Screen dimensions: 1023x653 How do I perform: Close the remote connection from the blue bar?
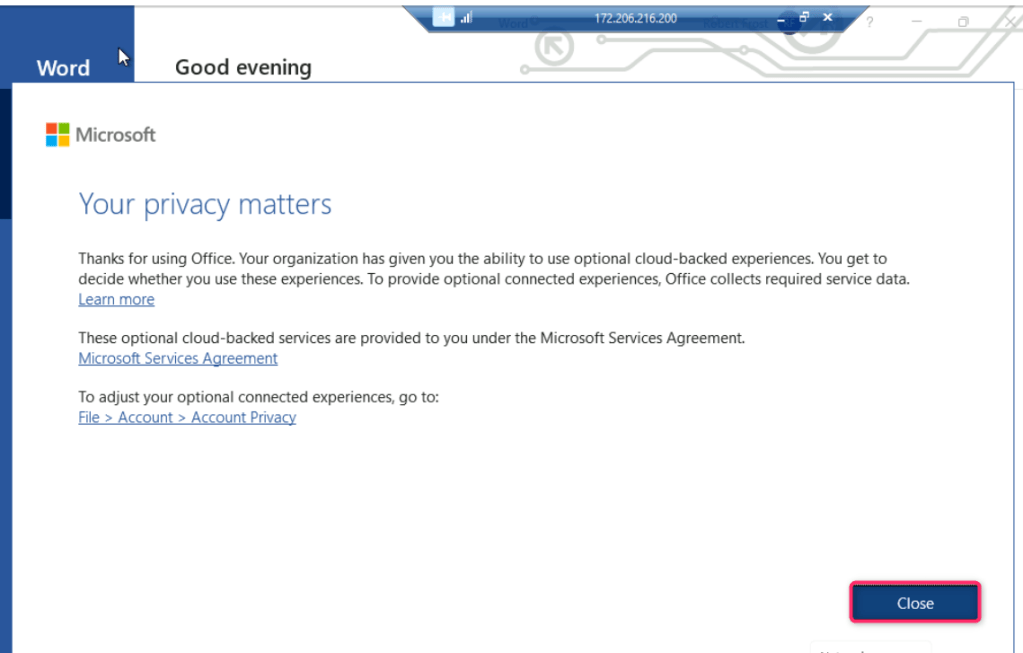[x=827, y=18]
